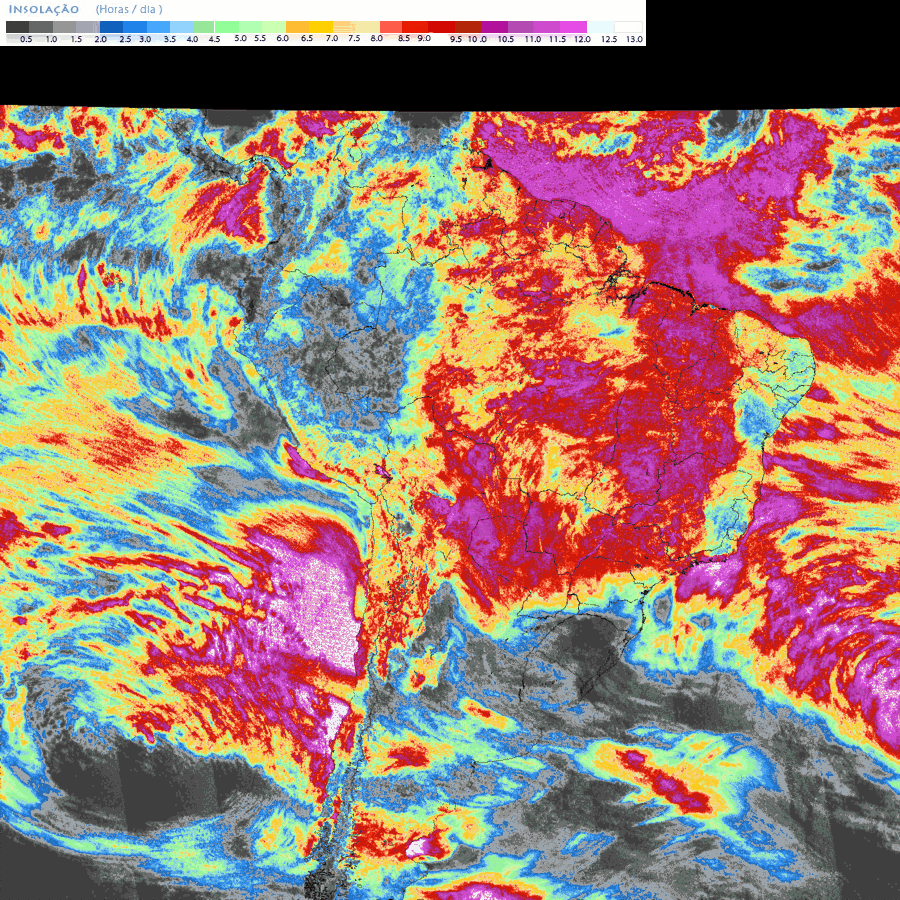The width and height of the screenshot is (900, 900).
Task: Click the 0.5 legend value
Action: click(26, 39)
